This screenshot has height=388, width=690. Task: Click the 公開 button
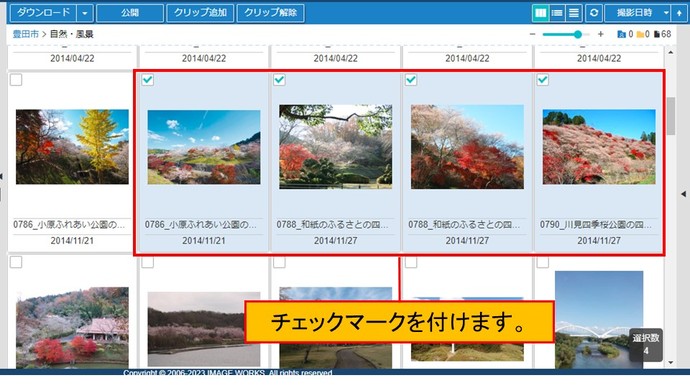[130, 13]
